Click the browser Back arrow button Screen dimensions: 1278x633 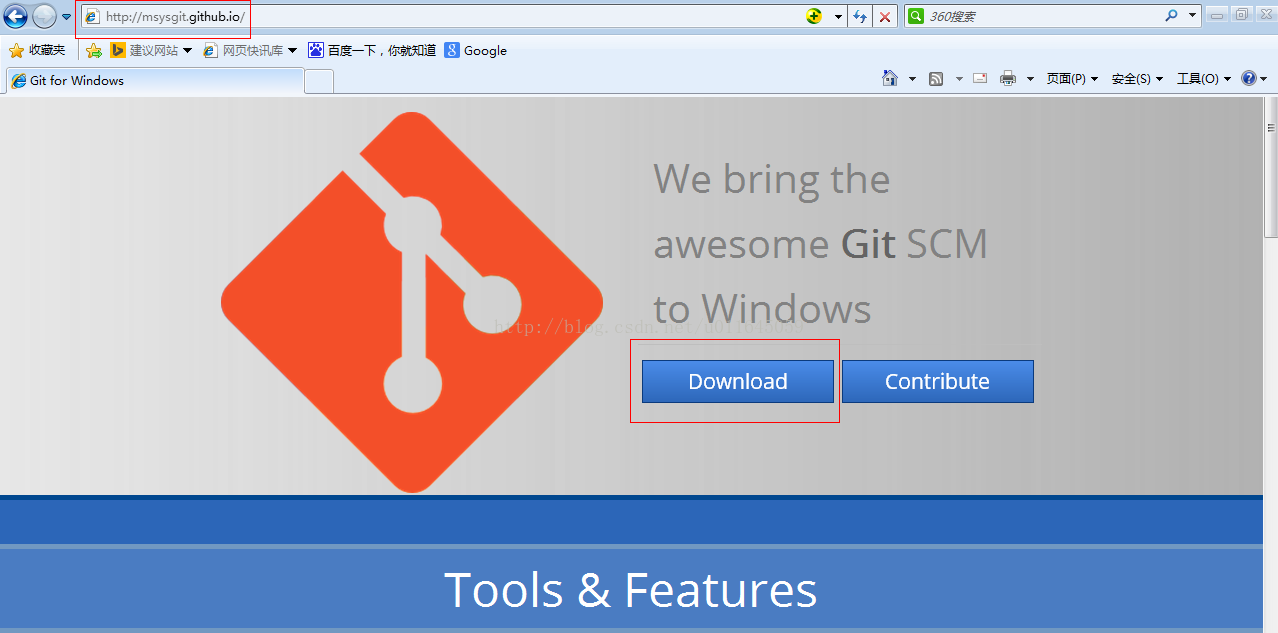click(15, 16)
